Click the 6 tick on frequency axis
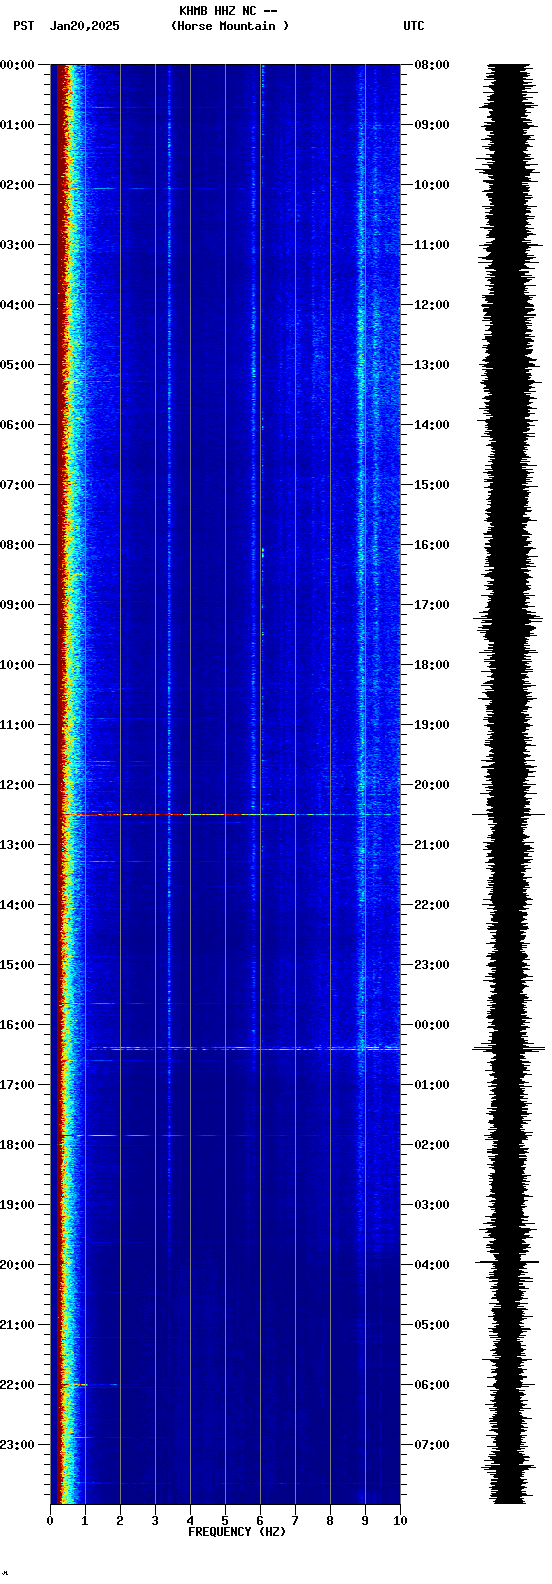Viewport: 552px width, 1584px height. [260, 1521]
